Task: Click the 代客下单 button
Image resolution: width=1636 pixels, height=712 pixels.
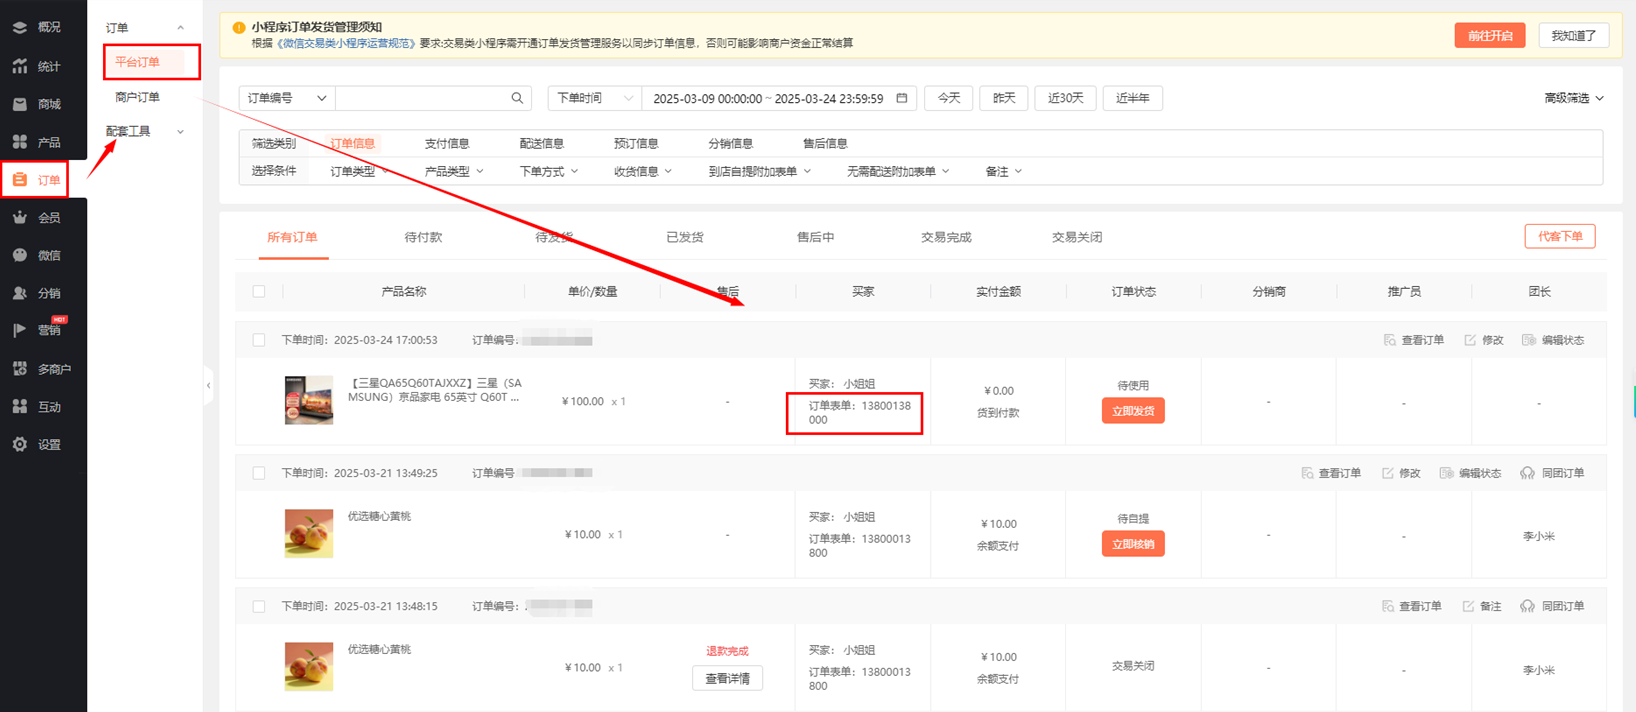Action: [x=1559, y=236]
